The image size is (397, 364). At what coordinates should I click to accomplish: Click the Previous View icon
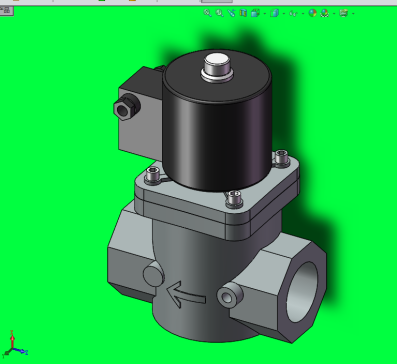coord(231,13)
